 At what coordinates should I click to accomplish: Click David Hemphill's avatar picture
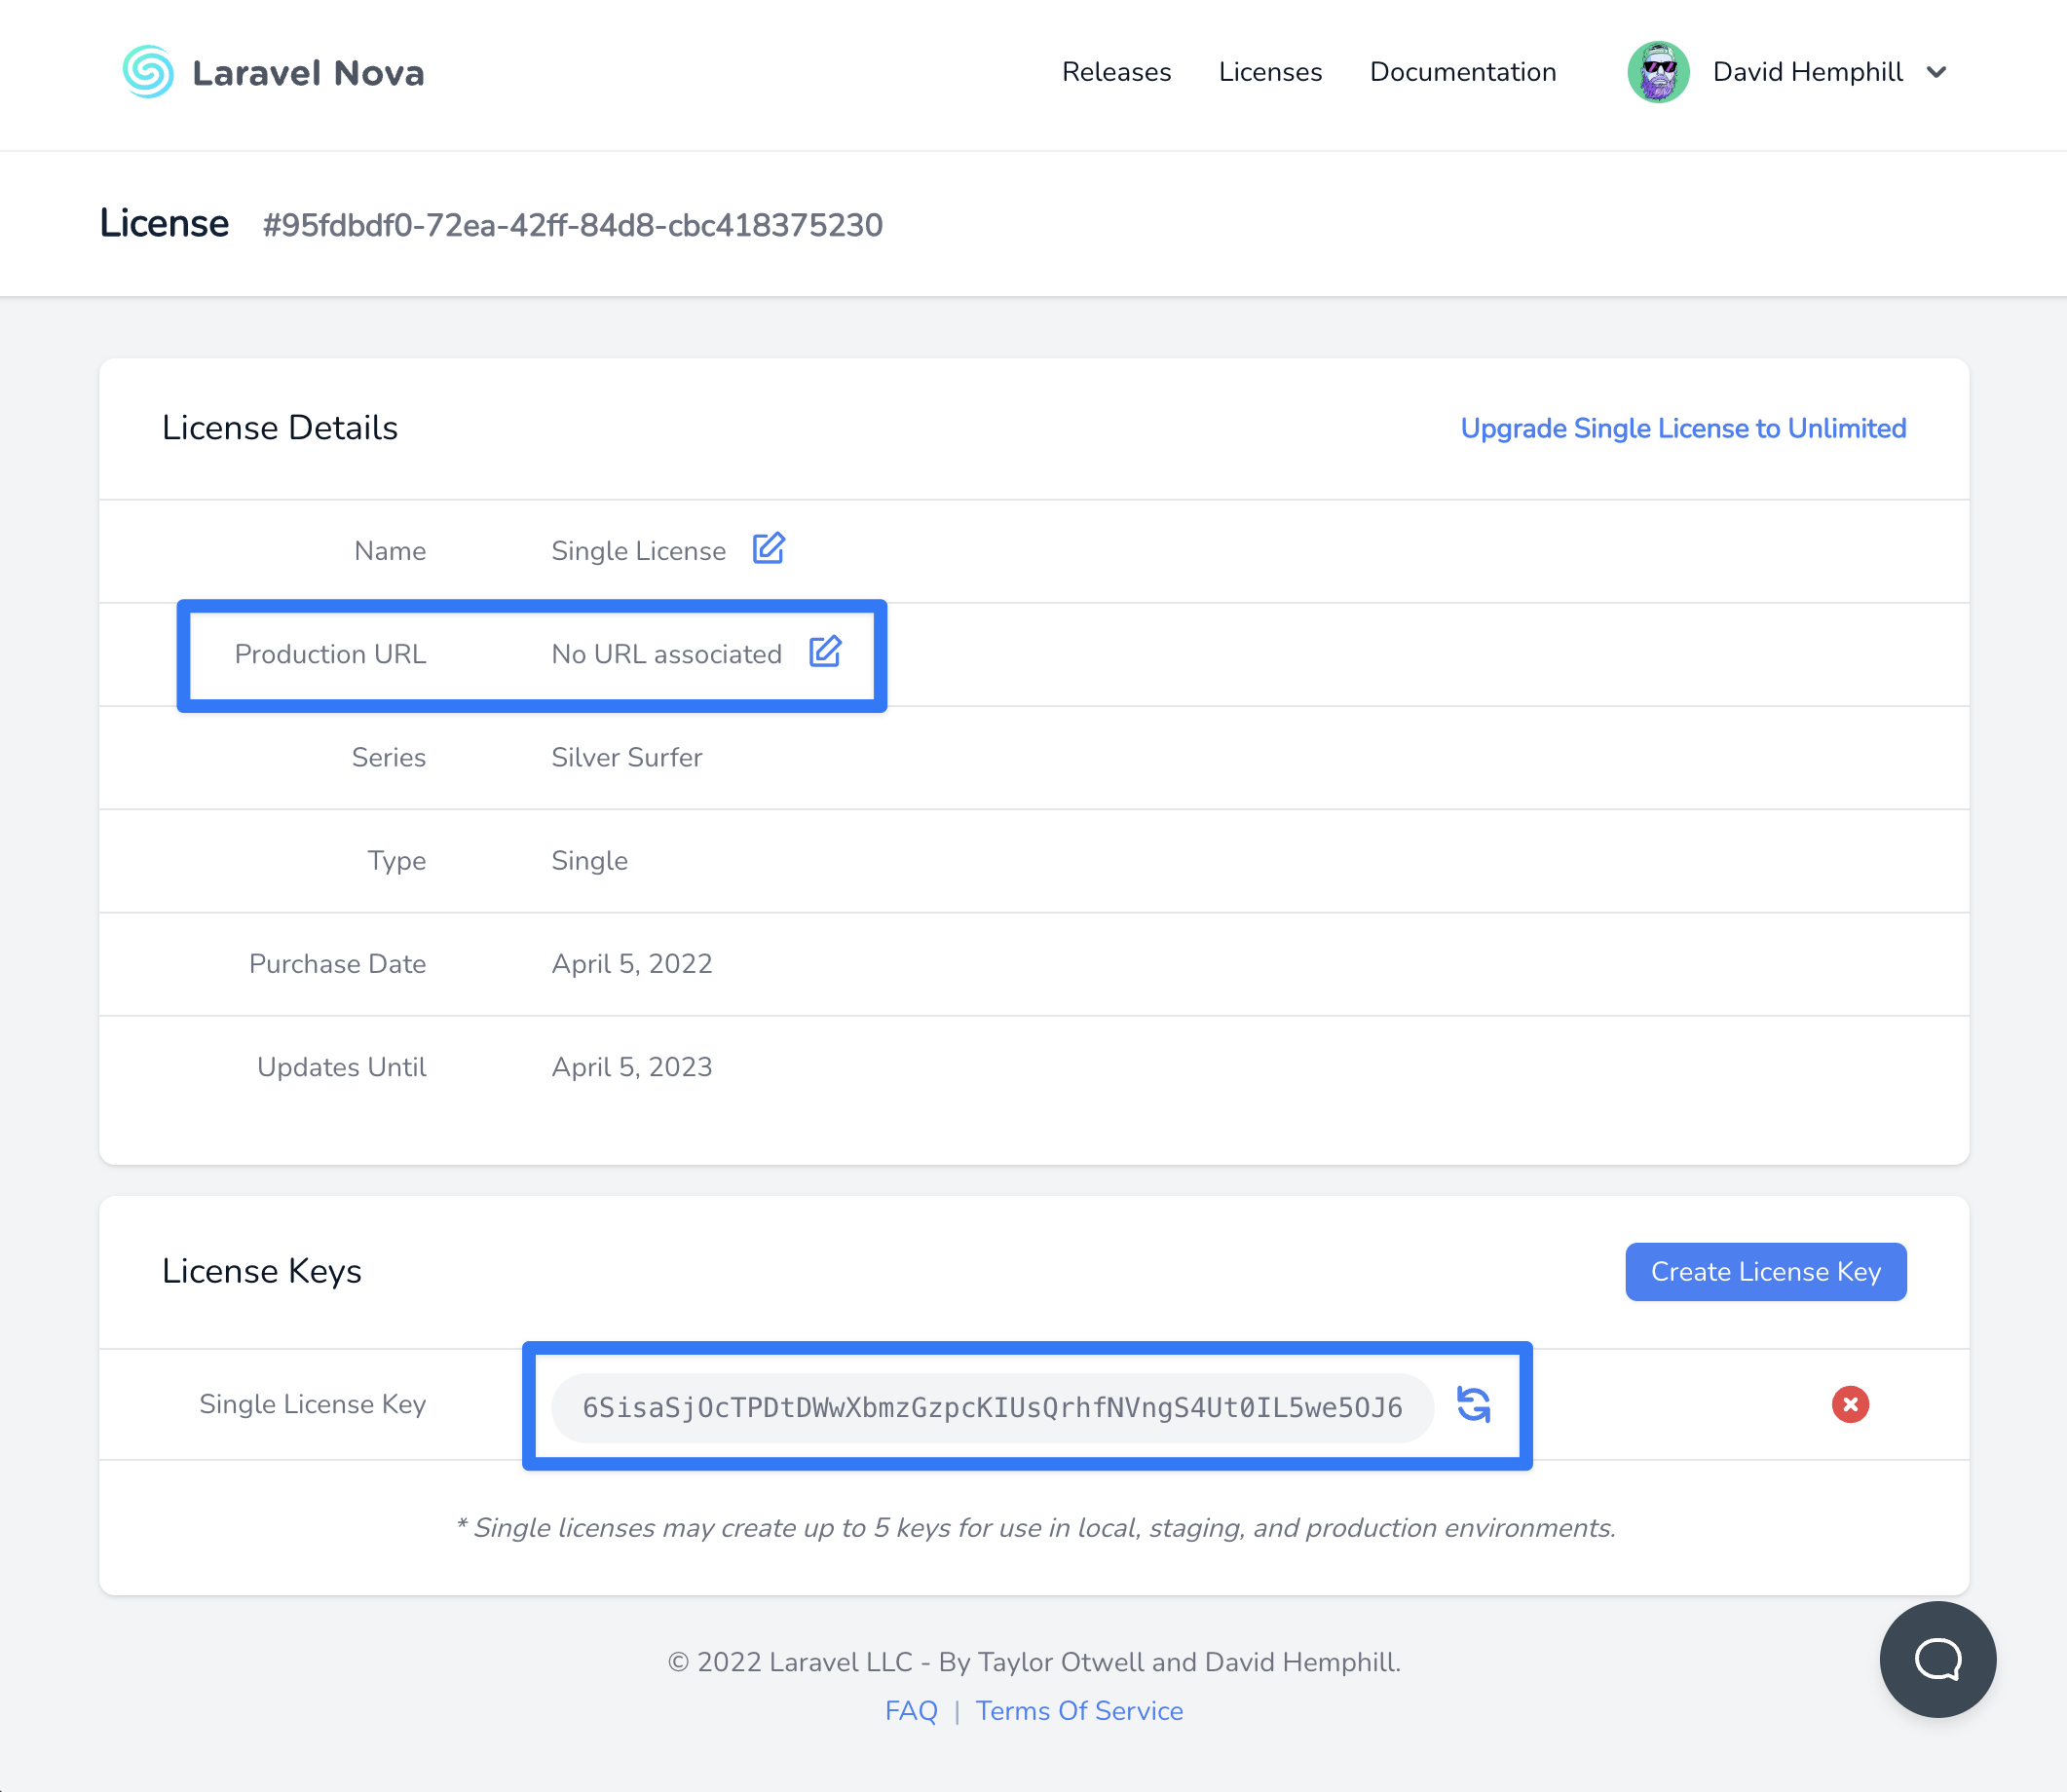1657,71
